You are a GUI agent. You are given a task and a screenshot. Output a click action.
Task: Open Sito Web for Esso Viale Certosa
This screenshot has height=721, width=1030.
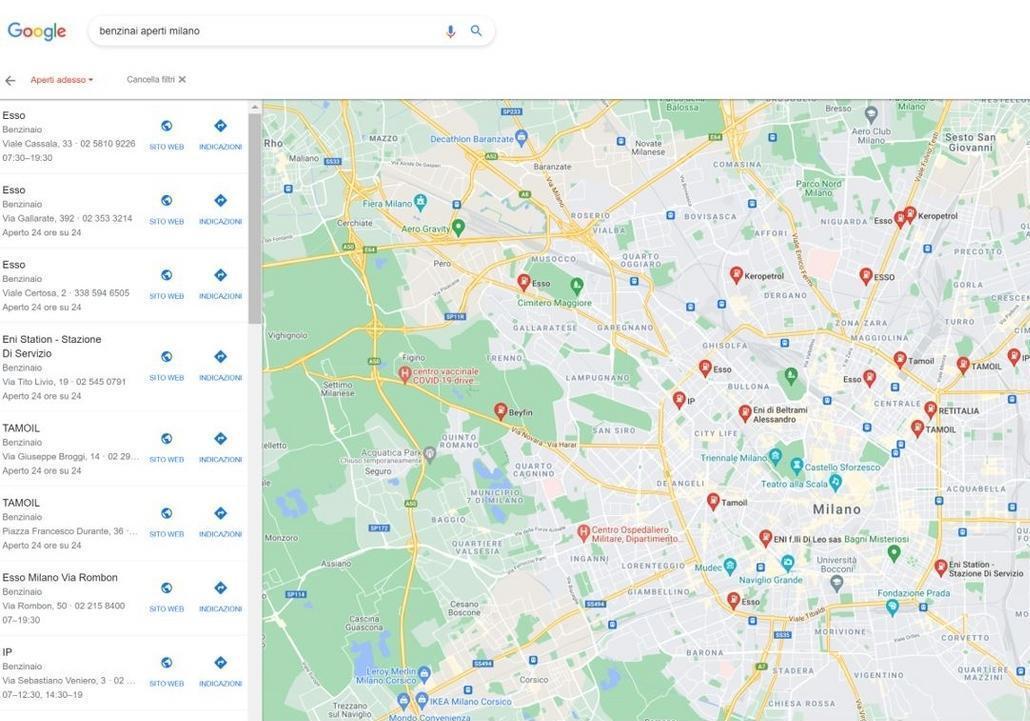[167, 284]
